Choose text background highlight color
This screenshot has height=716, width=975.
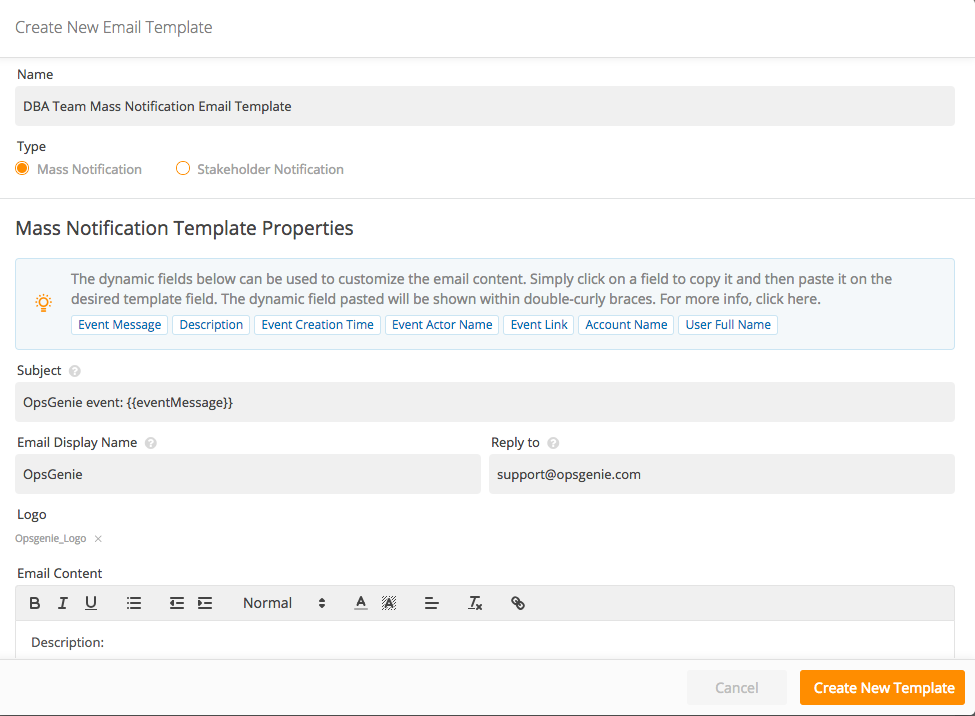click(x=389, y=603)
